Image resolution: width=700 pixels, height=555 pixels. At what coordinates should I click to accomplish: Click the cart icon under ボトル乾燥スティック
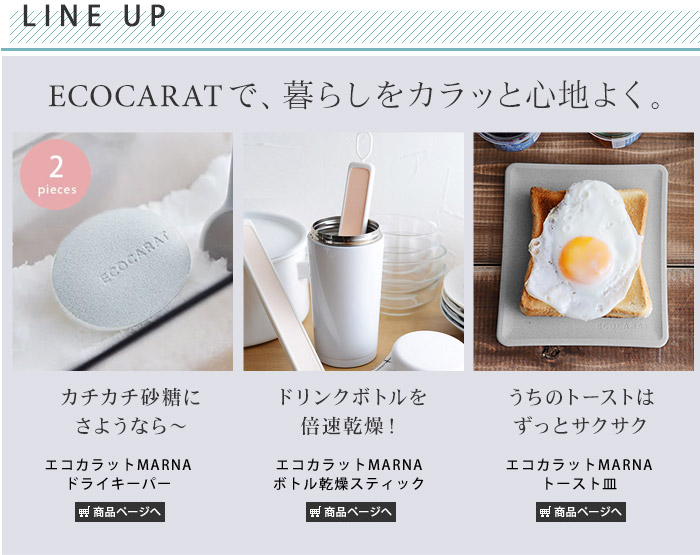pos(315,512)
